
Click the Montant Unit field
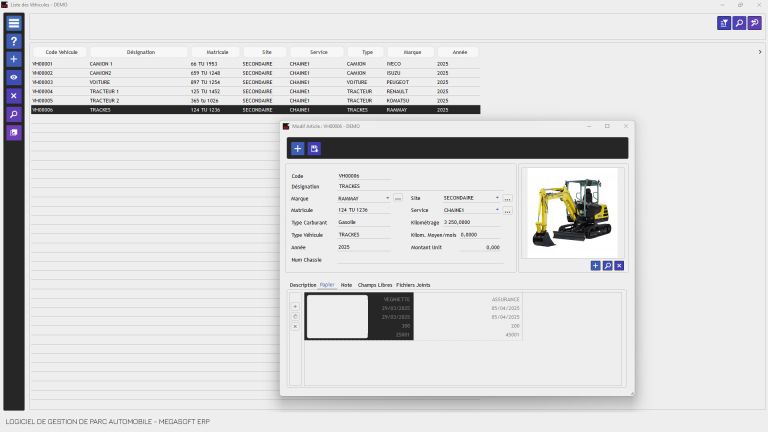pos(480,247)
